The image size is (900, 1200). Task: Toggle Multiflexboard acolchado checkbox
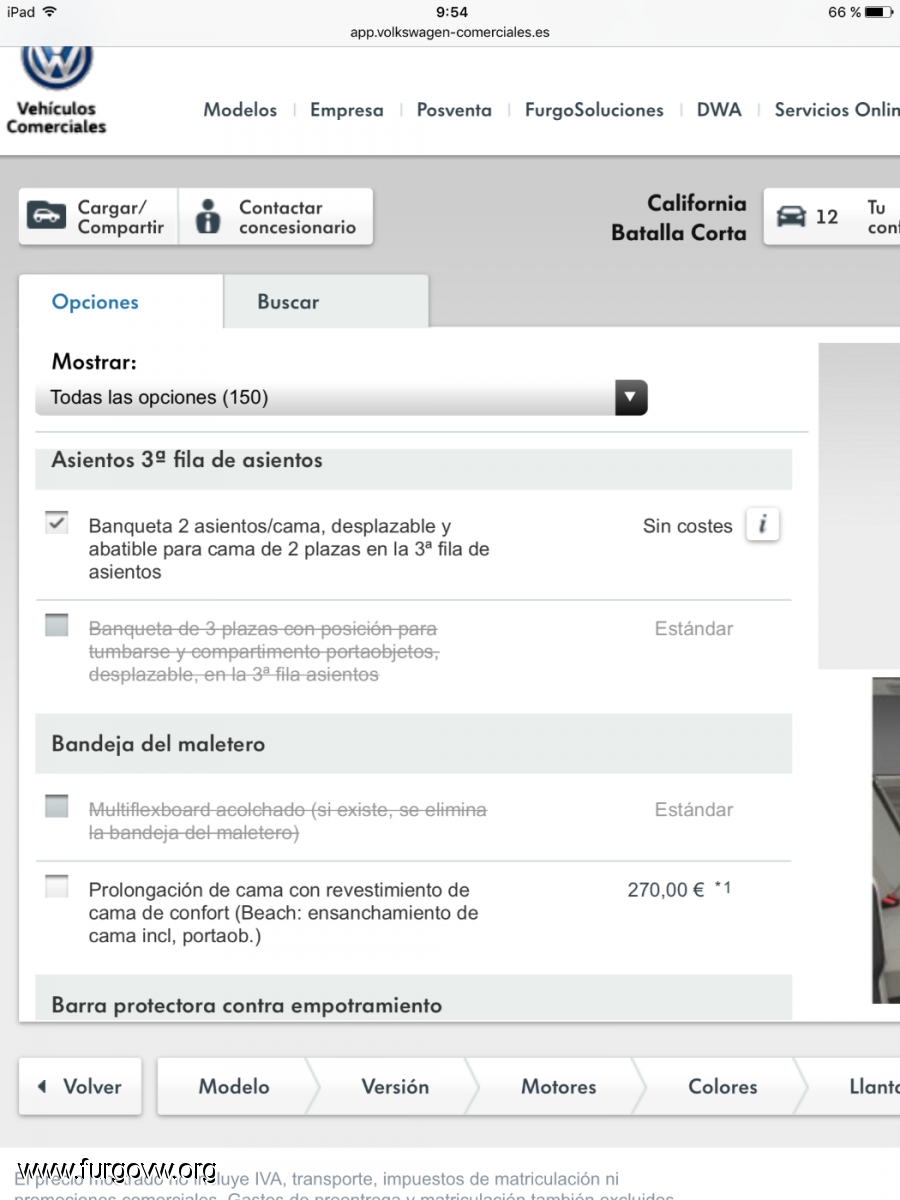[x=57, y=806]
